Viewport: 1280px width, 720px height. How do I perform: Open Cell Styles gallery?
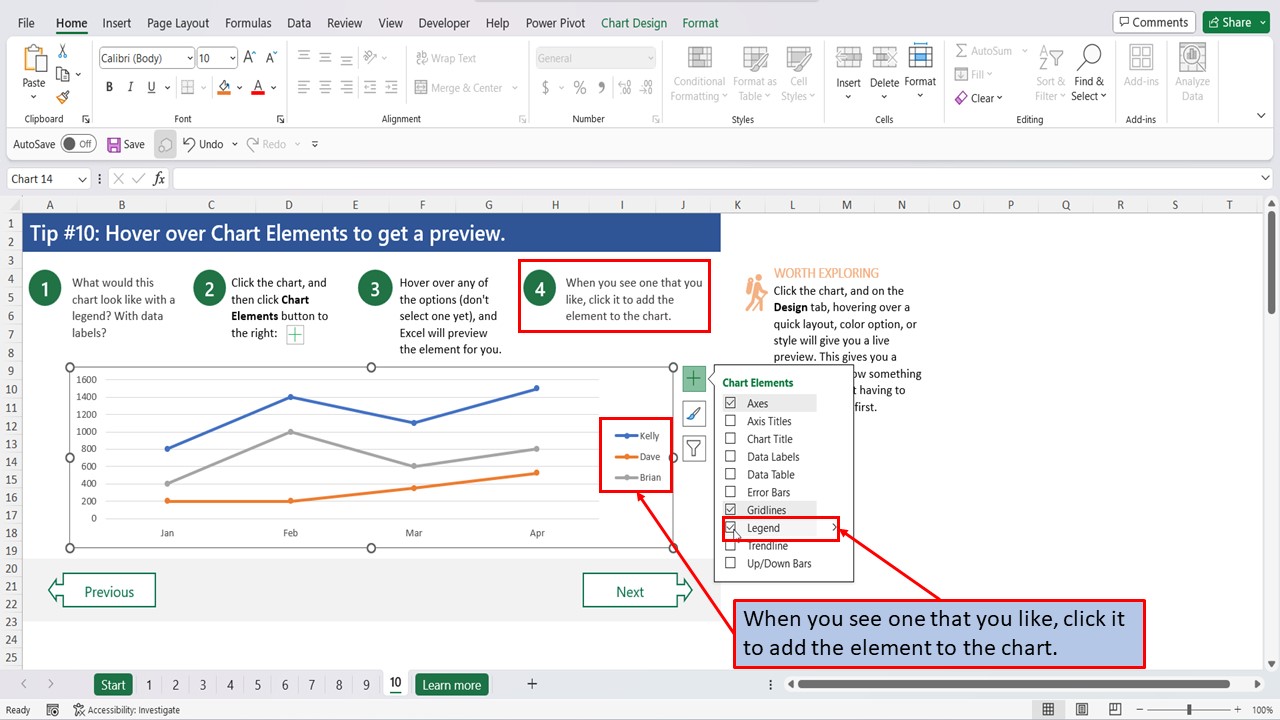(x=798, y=73)
